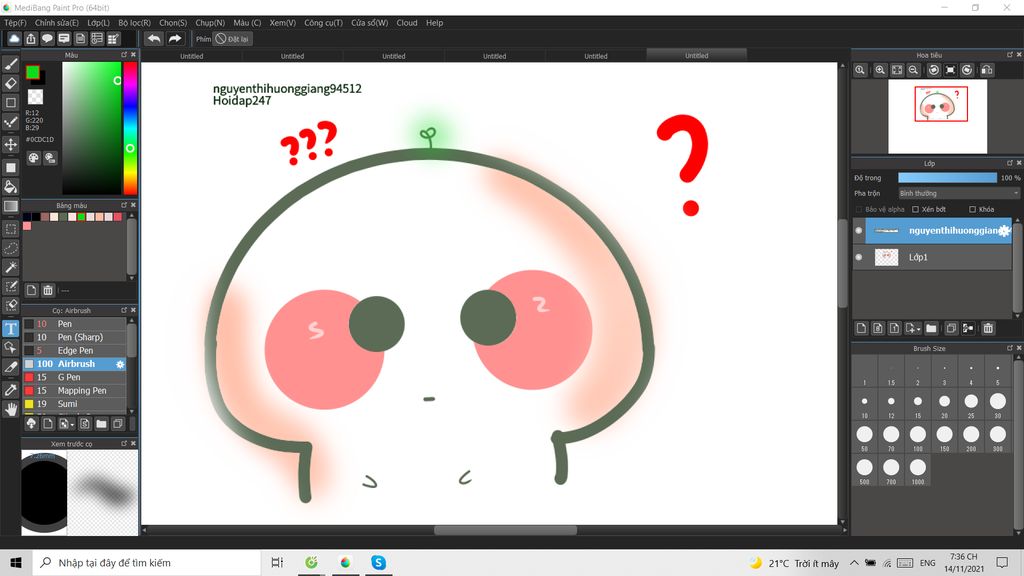Screen dimensions: 1024x576
Task: Undock the Lớp layer panel
Action: click(x=1010, y=163)
